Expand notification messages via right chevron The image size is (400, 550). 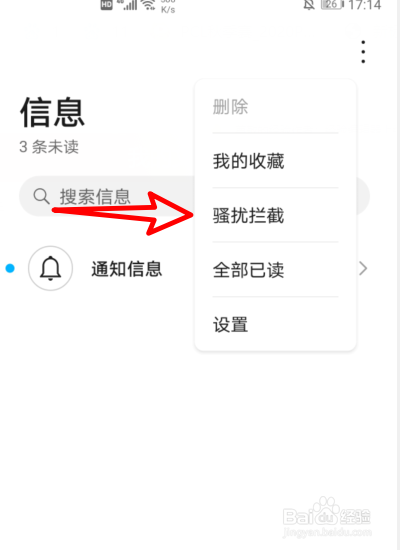point(363,268)
